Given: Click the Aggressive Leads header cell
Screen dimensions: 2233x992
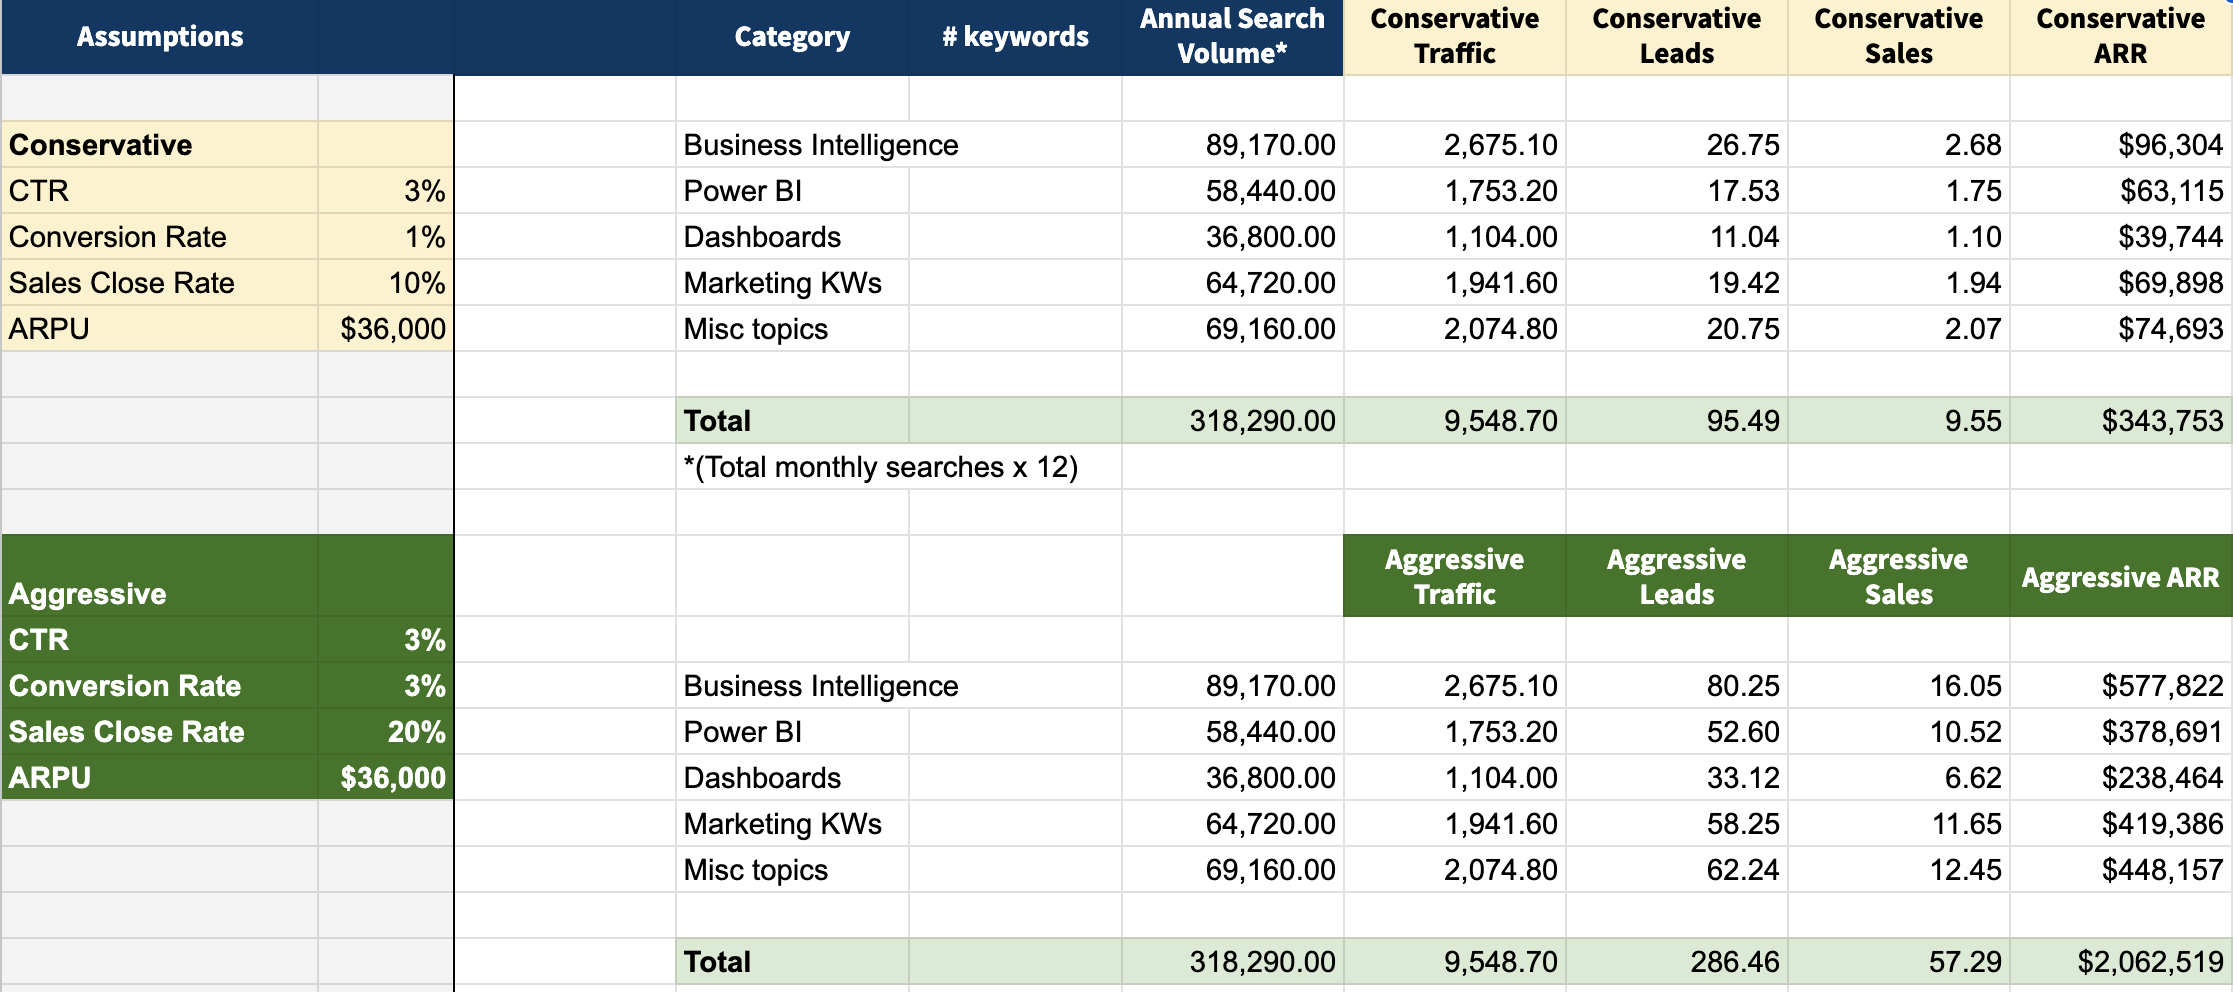Looking at the screenshot, I should click(x=1676, y=576).
